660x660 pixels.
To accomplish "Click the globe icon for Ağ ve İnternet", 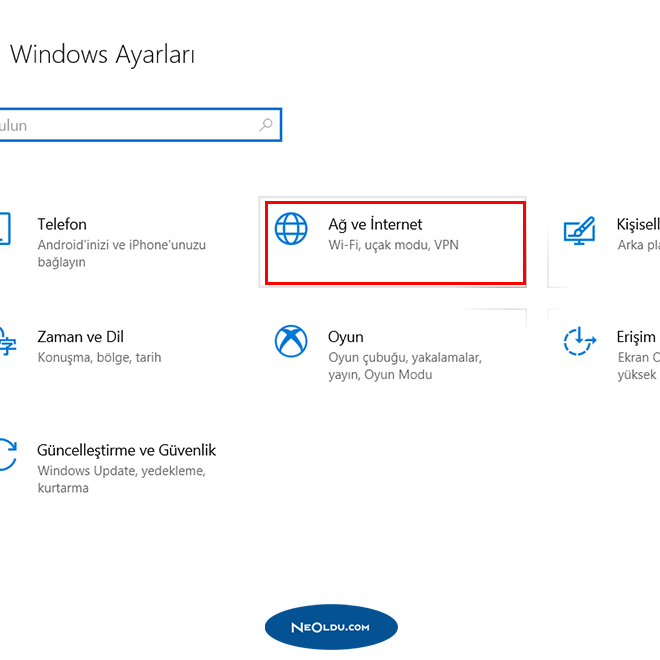I will [292, 229].
